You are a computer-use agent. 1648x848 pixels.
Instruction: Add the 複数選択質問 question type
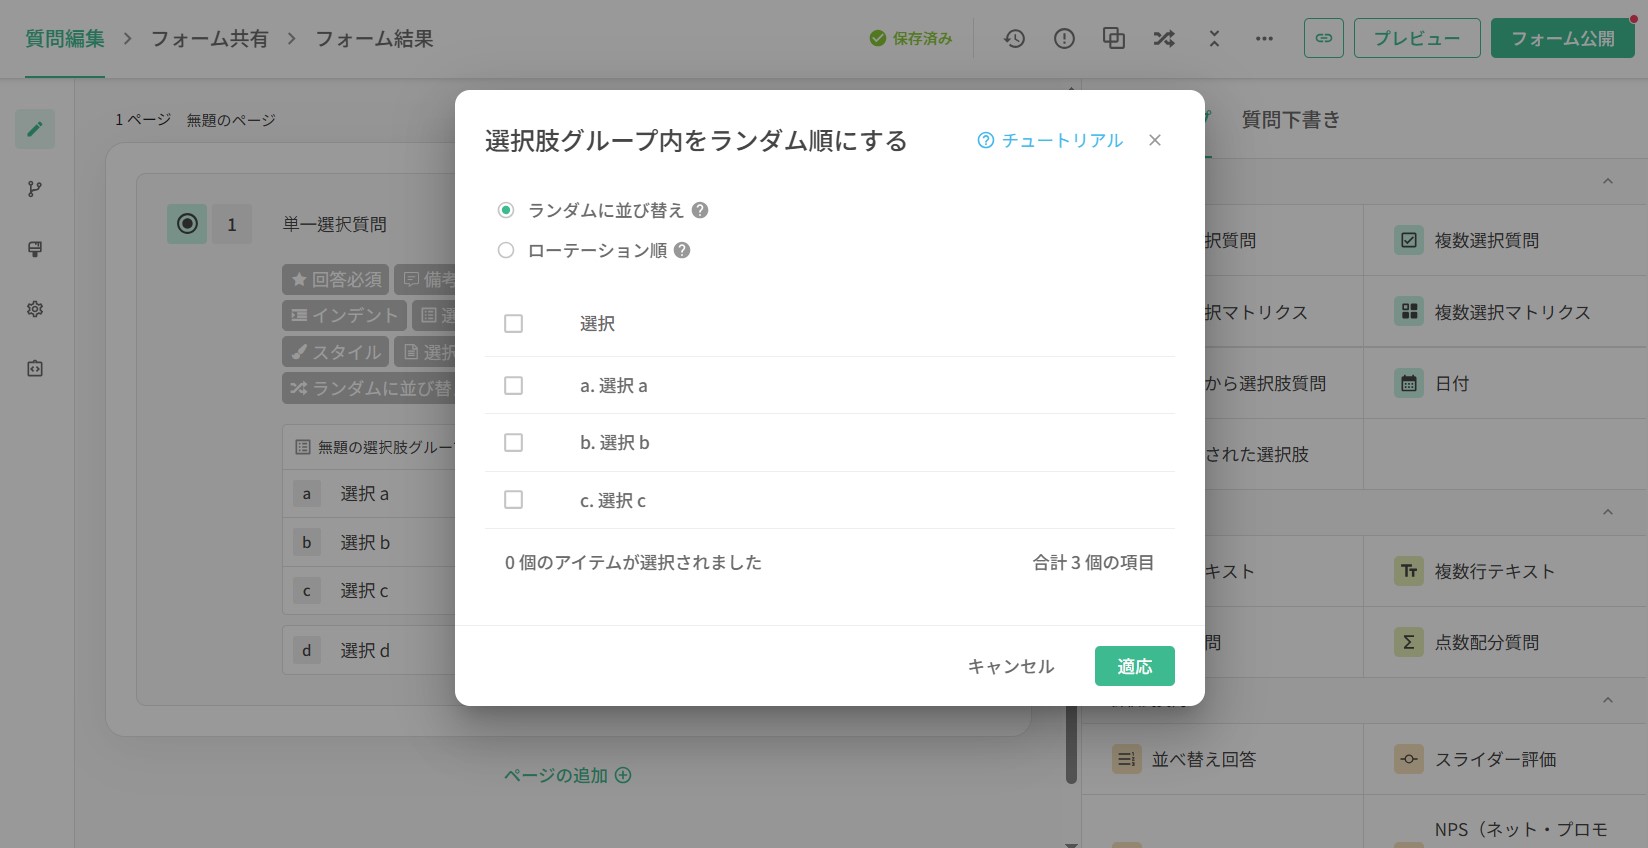point(1505,240)
